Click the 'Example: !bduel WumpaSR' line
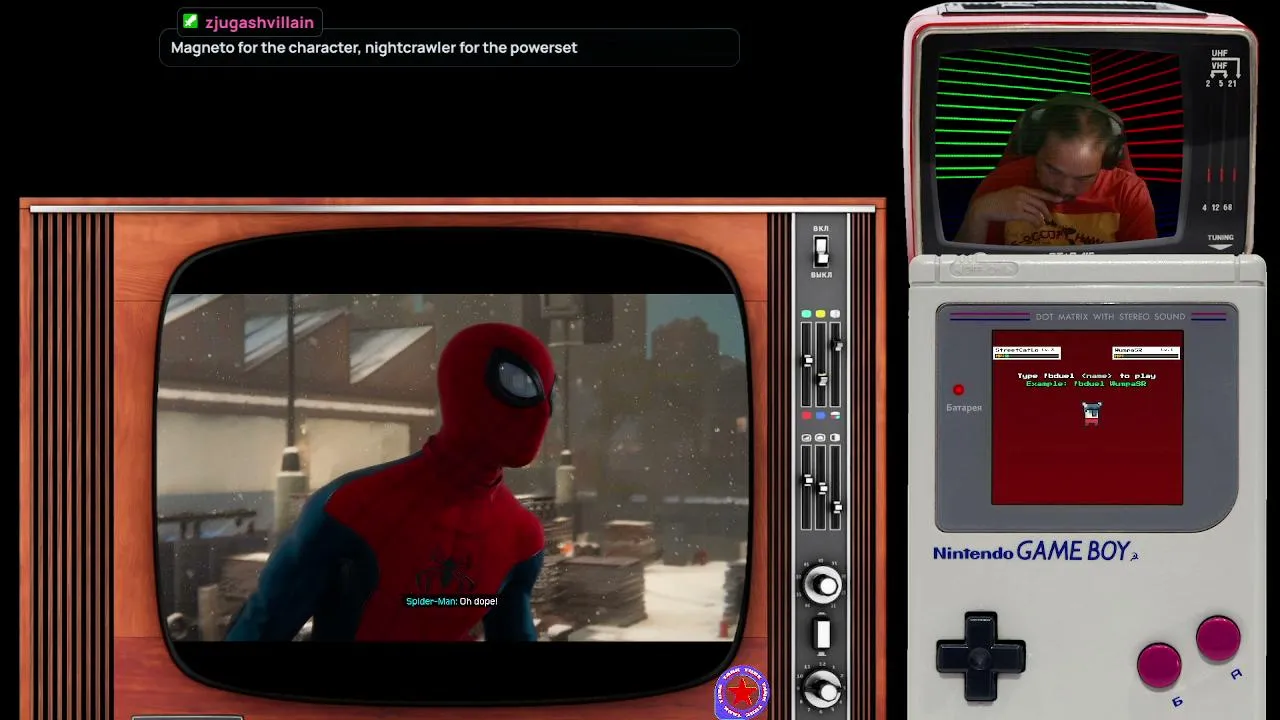The image size is (1280, 720). (x=1086, y=384)
